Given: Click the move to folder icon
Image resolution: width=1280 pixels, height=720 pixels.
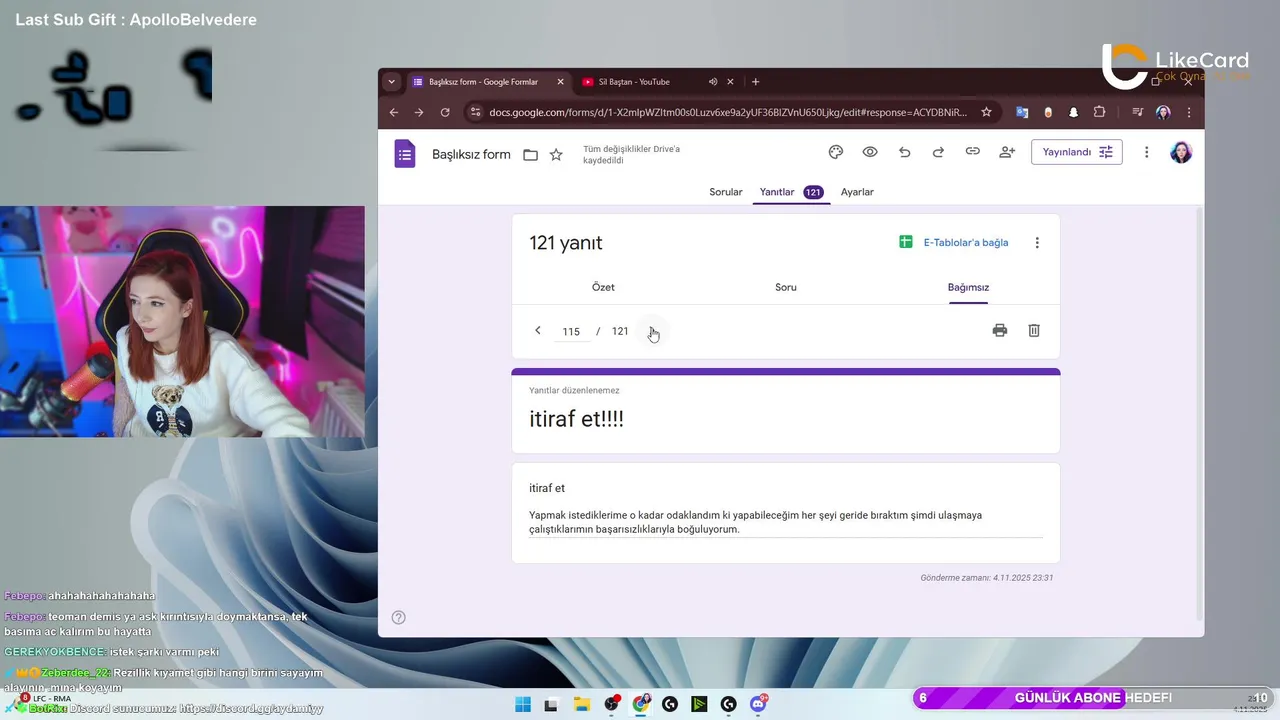Looking at the screenshot, I should pyautogui.click(x=531, y=155).
